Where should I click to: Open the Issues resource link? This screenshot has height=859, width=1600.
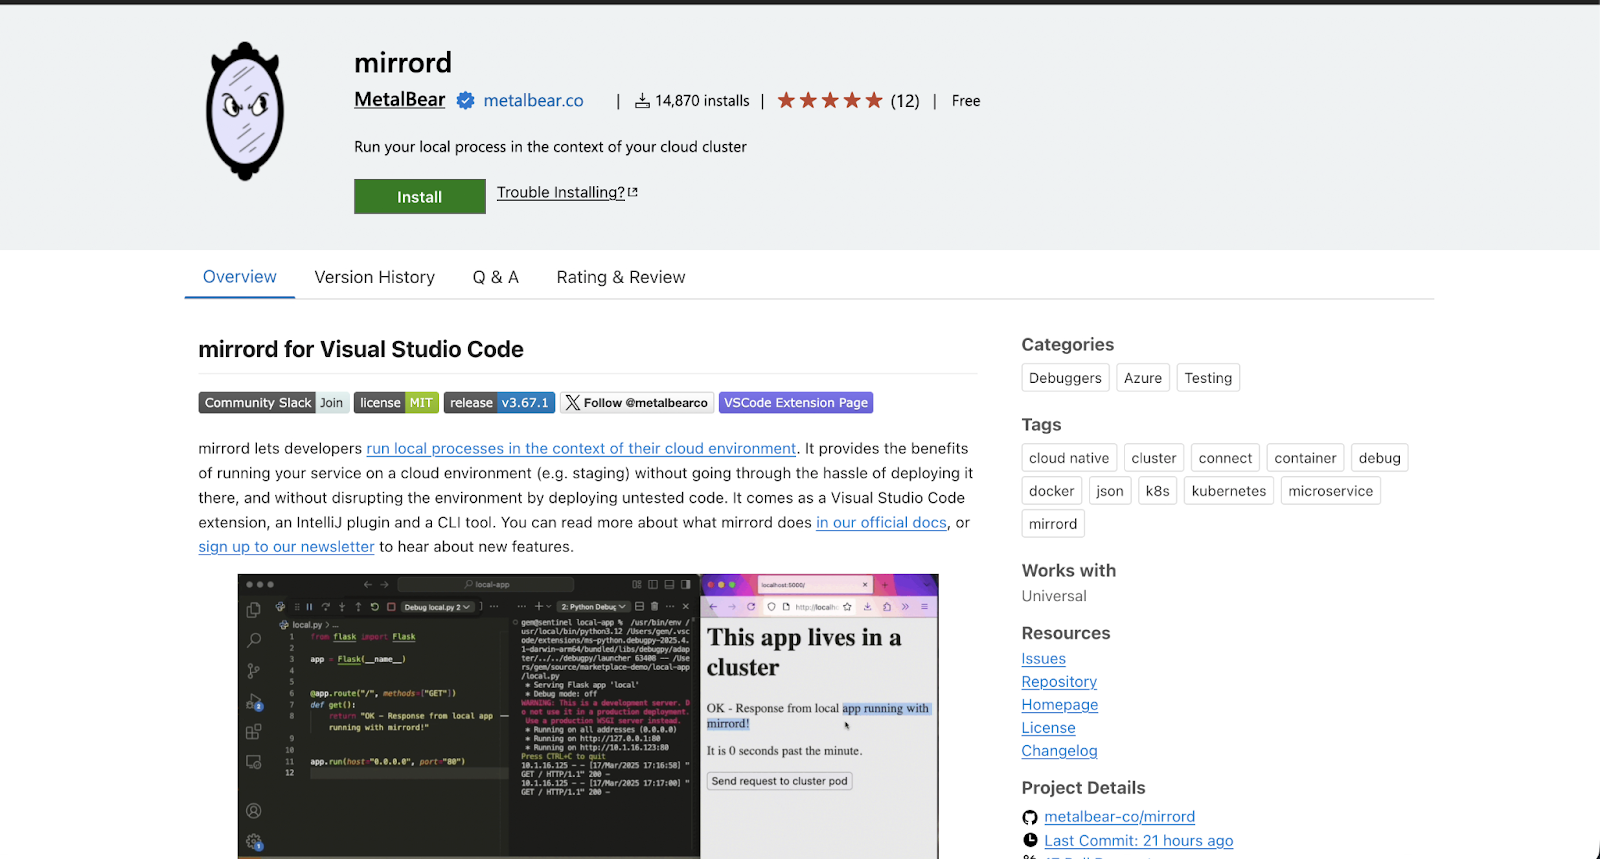coord(1044,659)
